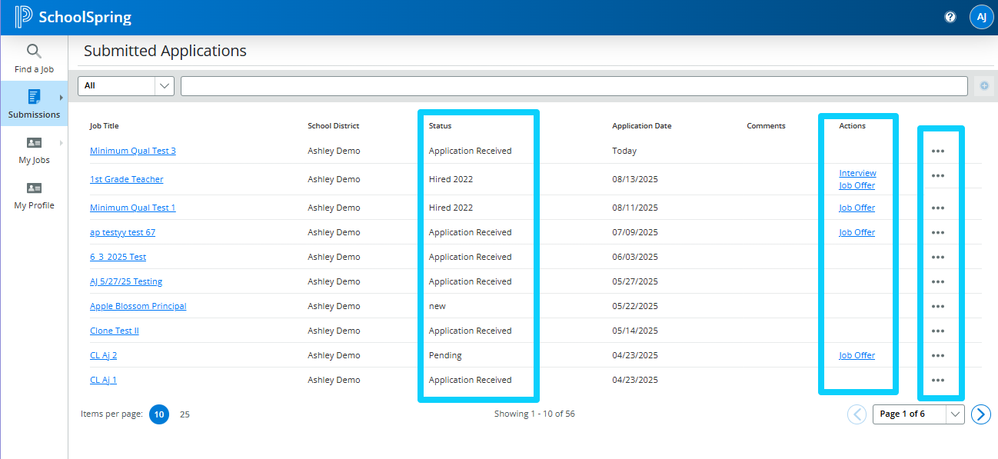This screenshot has width=998, height=459.
Task: Select the My Jobs sidebar icon
Action: click(34, 143)
